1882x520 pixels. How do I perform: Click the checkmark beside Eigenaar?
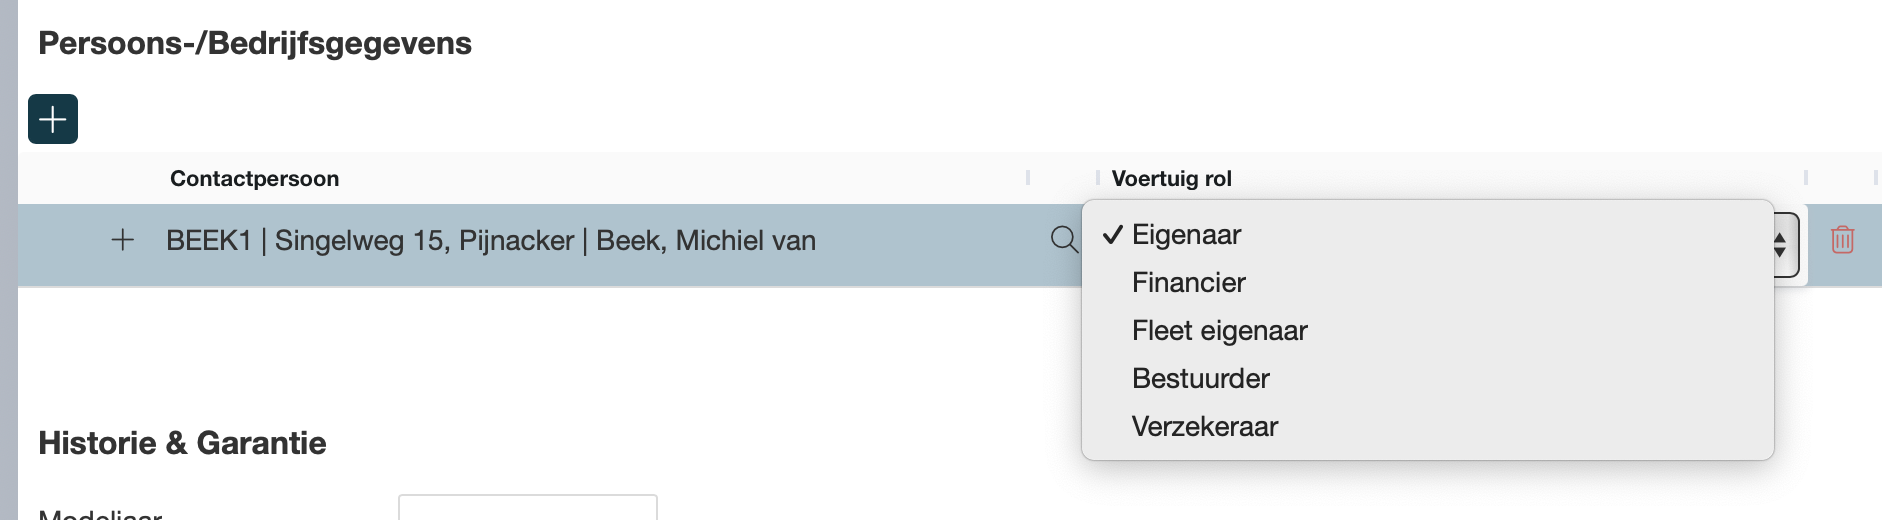click(1112, 235)
